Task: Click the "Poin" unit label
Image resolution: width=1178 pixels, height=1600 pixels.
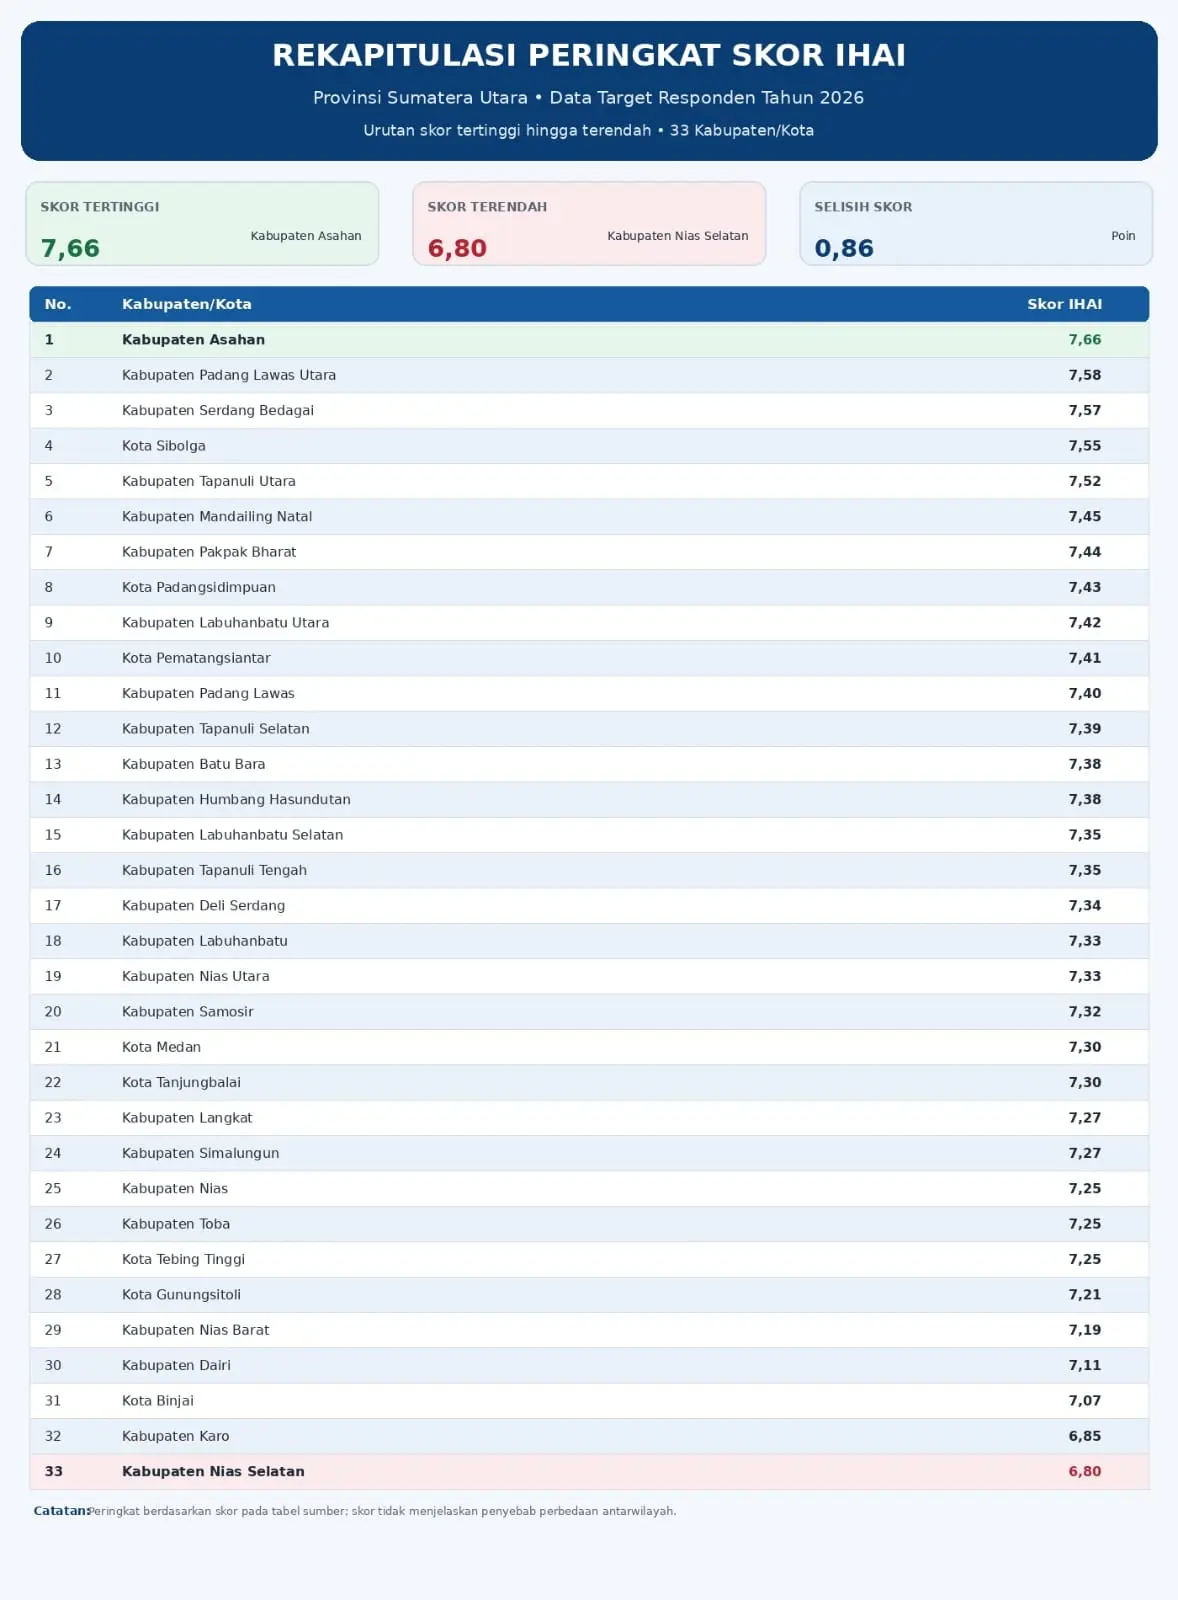Action: [x=1123, y=236]
